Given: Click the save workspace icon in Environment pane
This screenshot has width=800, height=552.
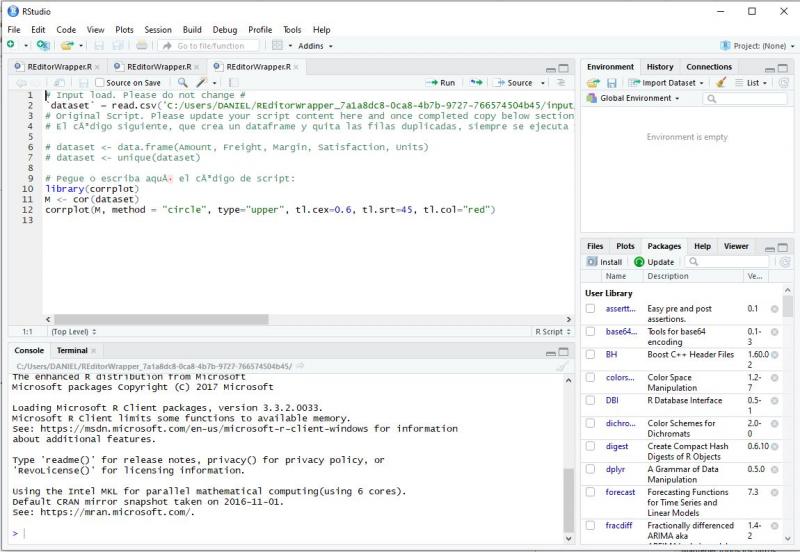Looking at the screenshot, I should [612, 83].
